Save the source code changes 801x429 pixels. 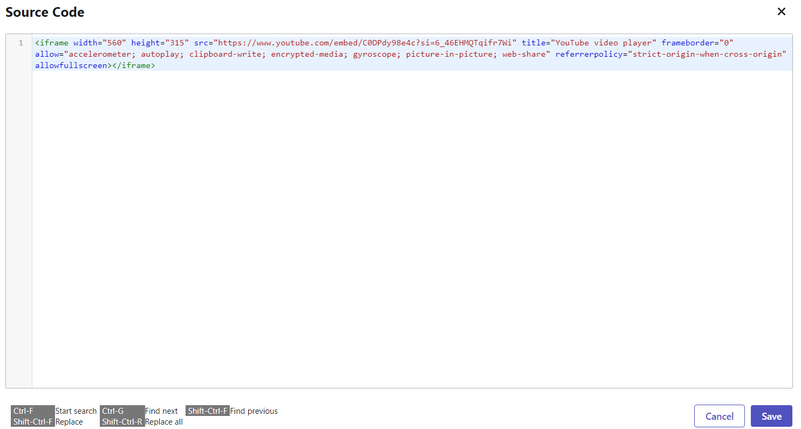[x=771, y=416]
